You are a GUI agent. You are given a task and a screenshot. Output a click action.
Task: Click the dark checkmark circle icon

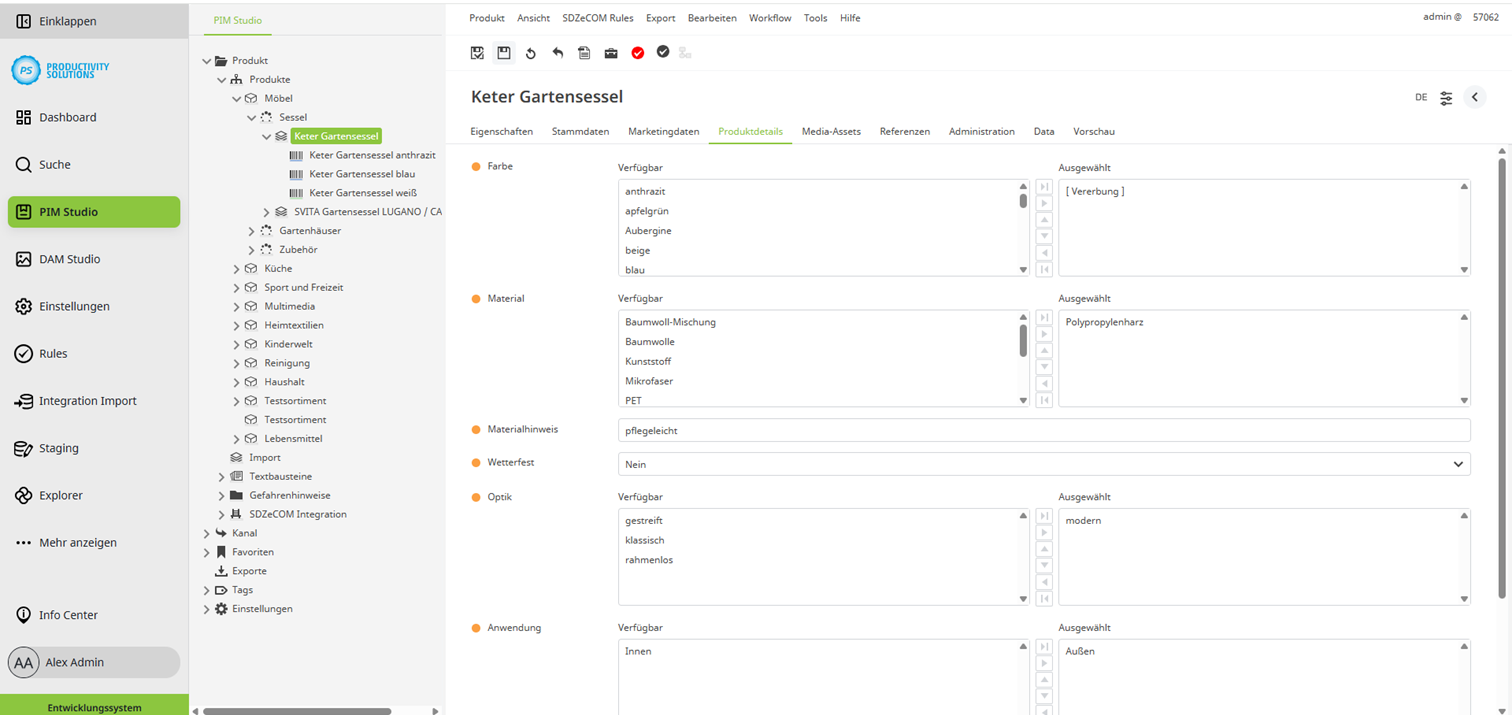(x=663, y=52)
